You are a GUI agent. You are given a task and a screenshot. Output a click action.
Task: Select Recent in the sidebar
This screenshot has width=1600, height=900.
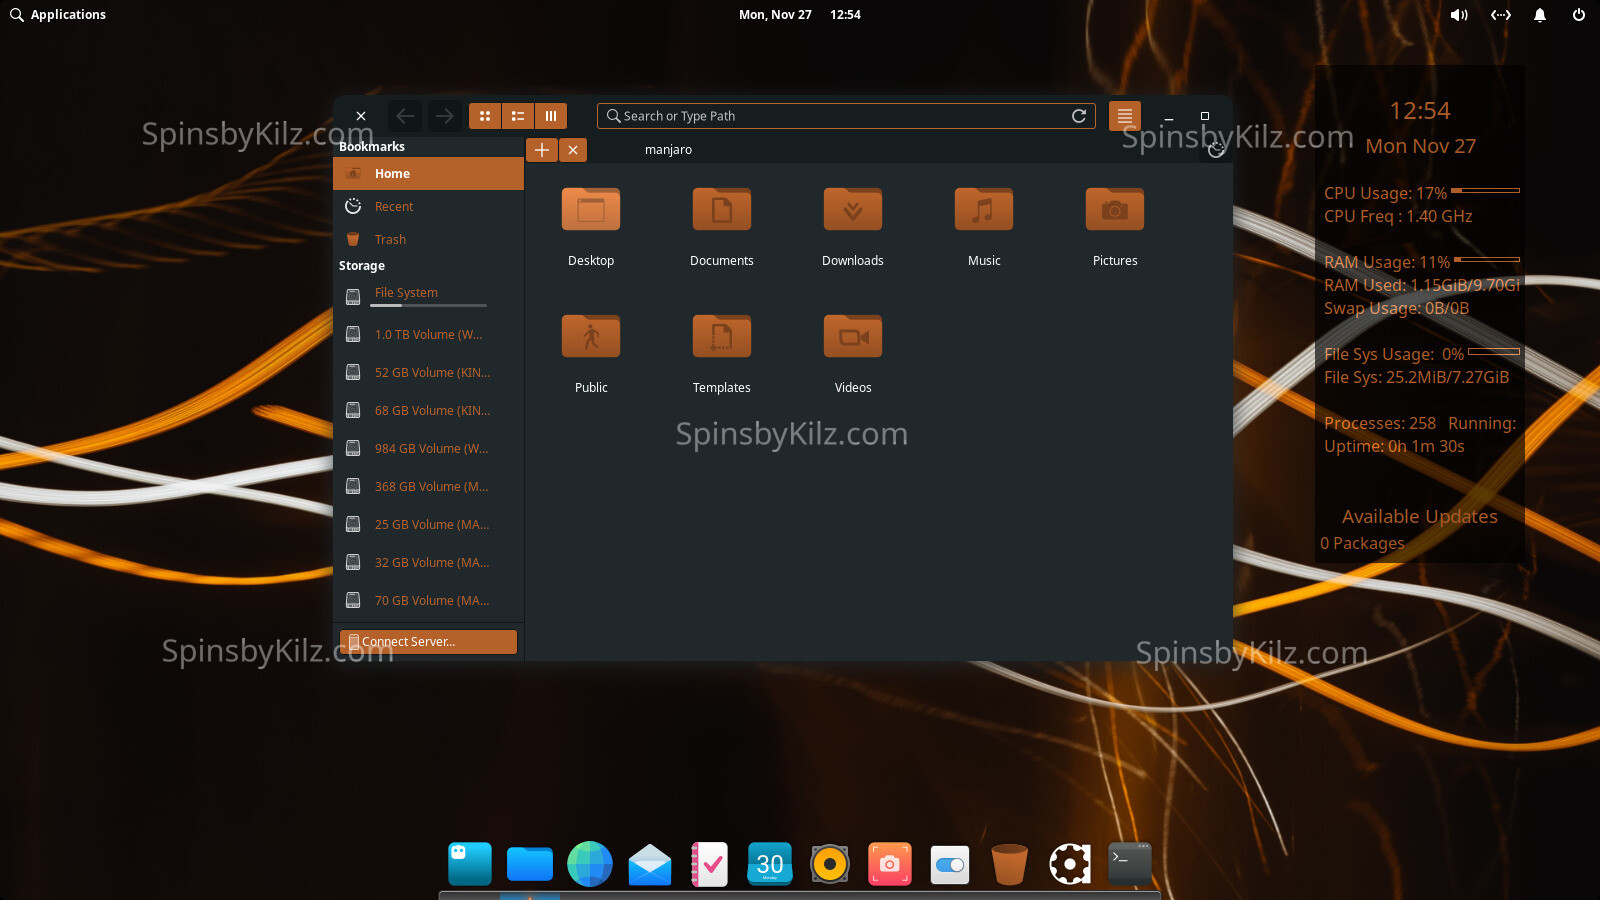tap(393, 206)
